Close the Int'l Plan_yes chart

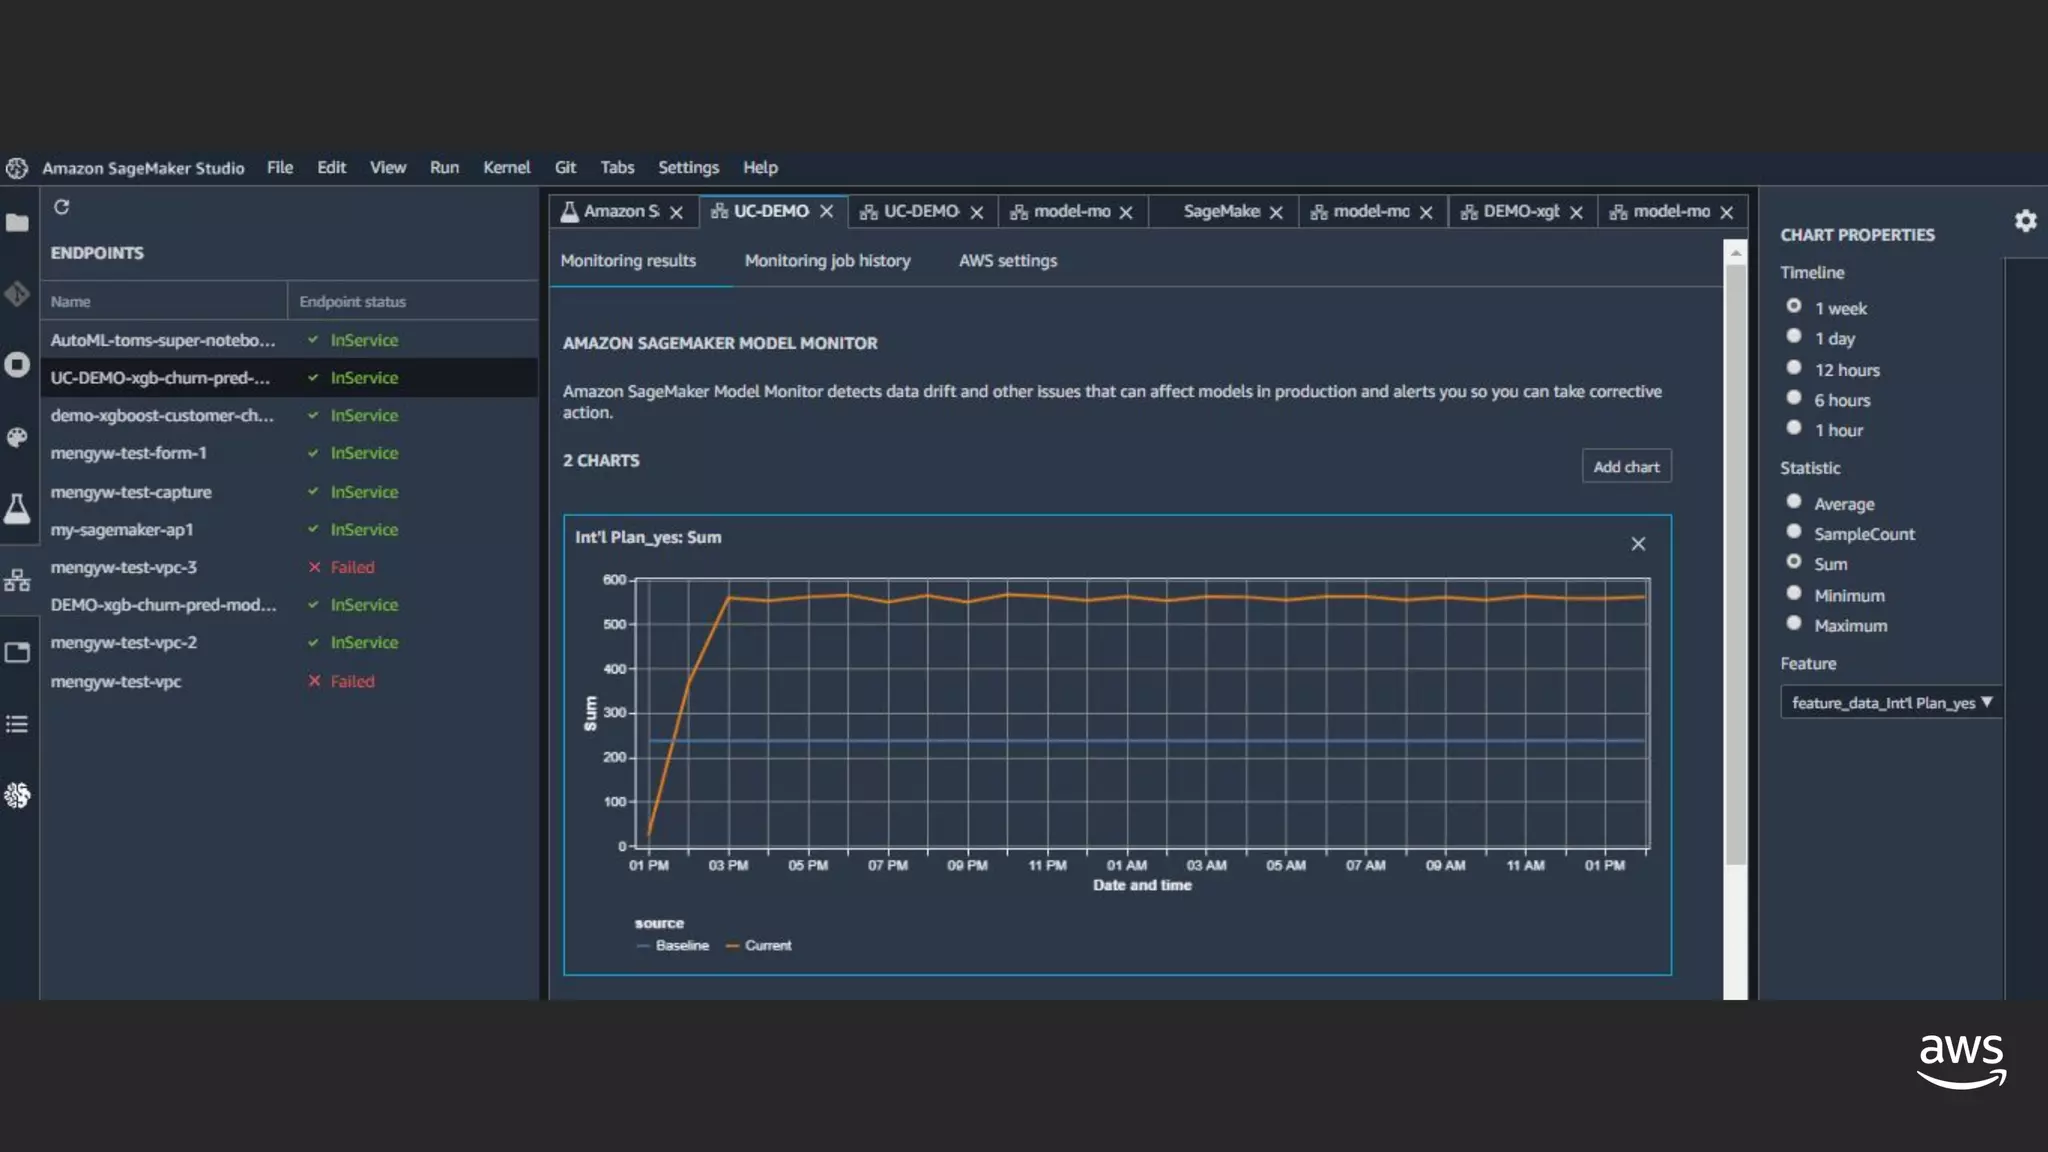[x=1638, y=544]
